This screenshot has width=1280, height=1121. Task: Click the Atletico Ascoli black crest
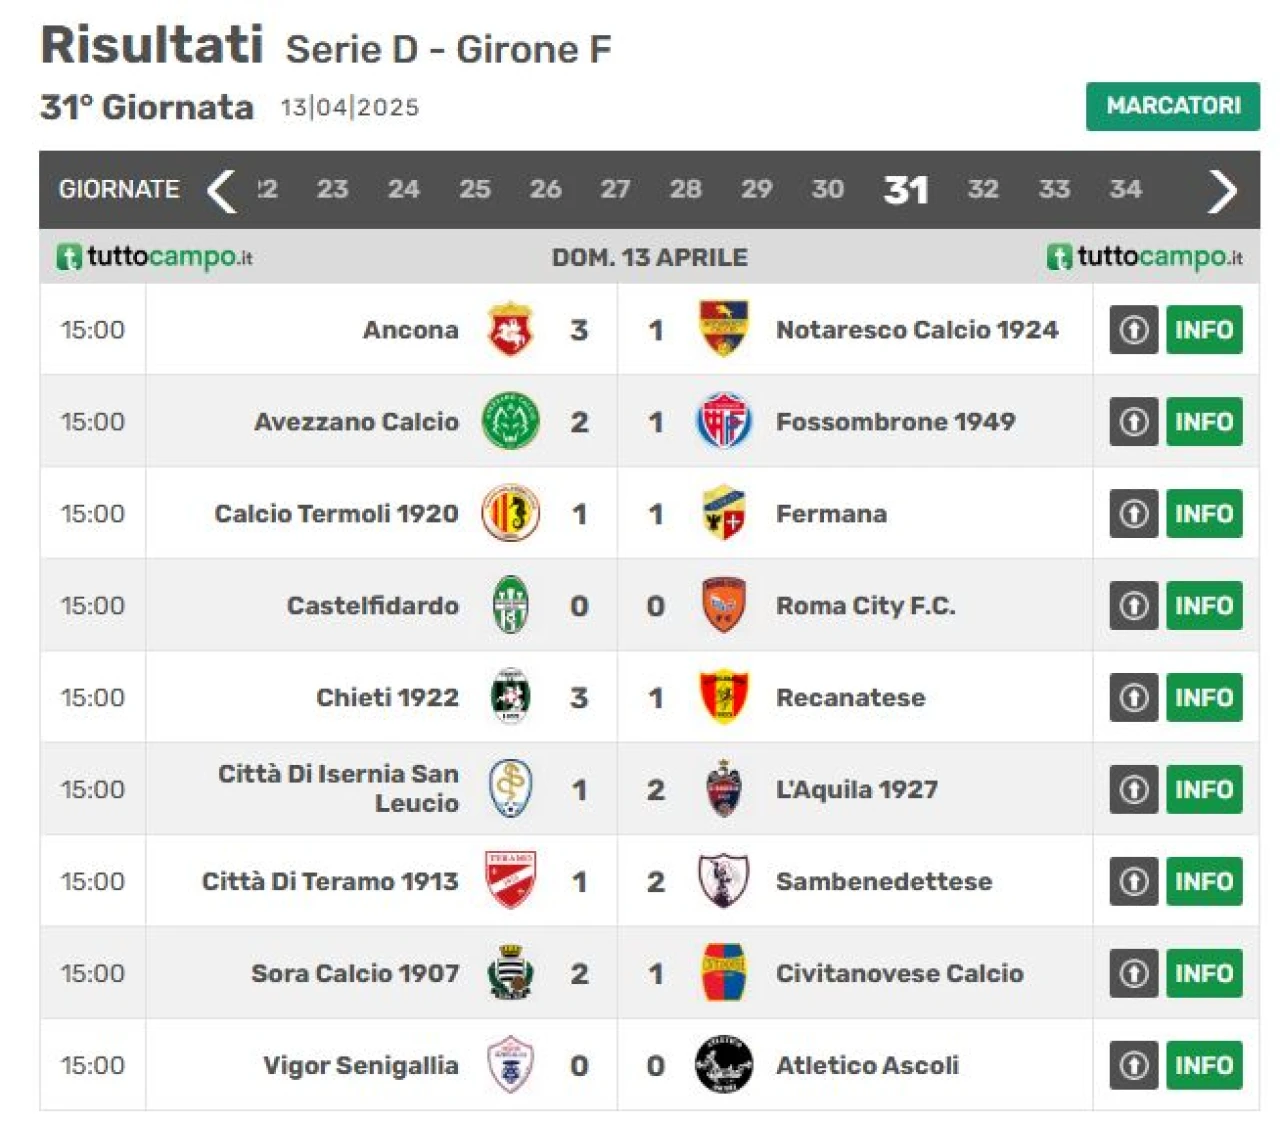(723, 1065)
